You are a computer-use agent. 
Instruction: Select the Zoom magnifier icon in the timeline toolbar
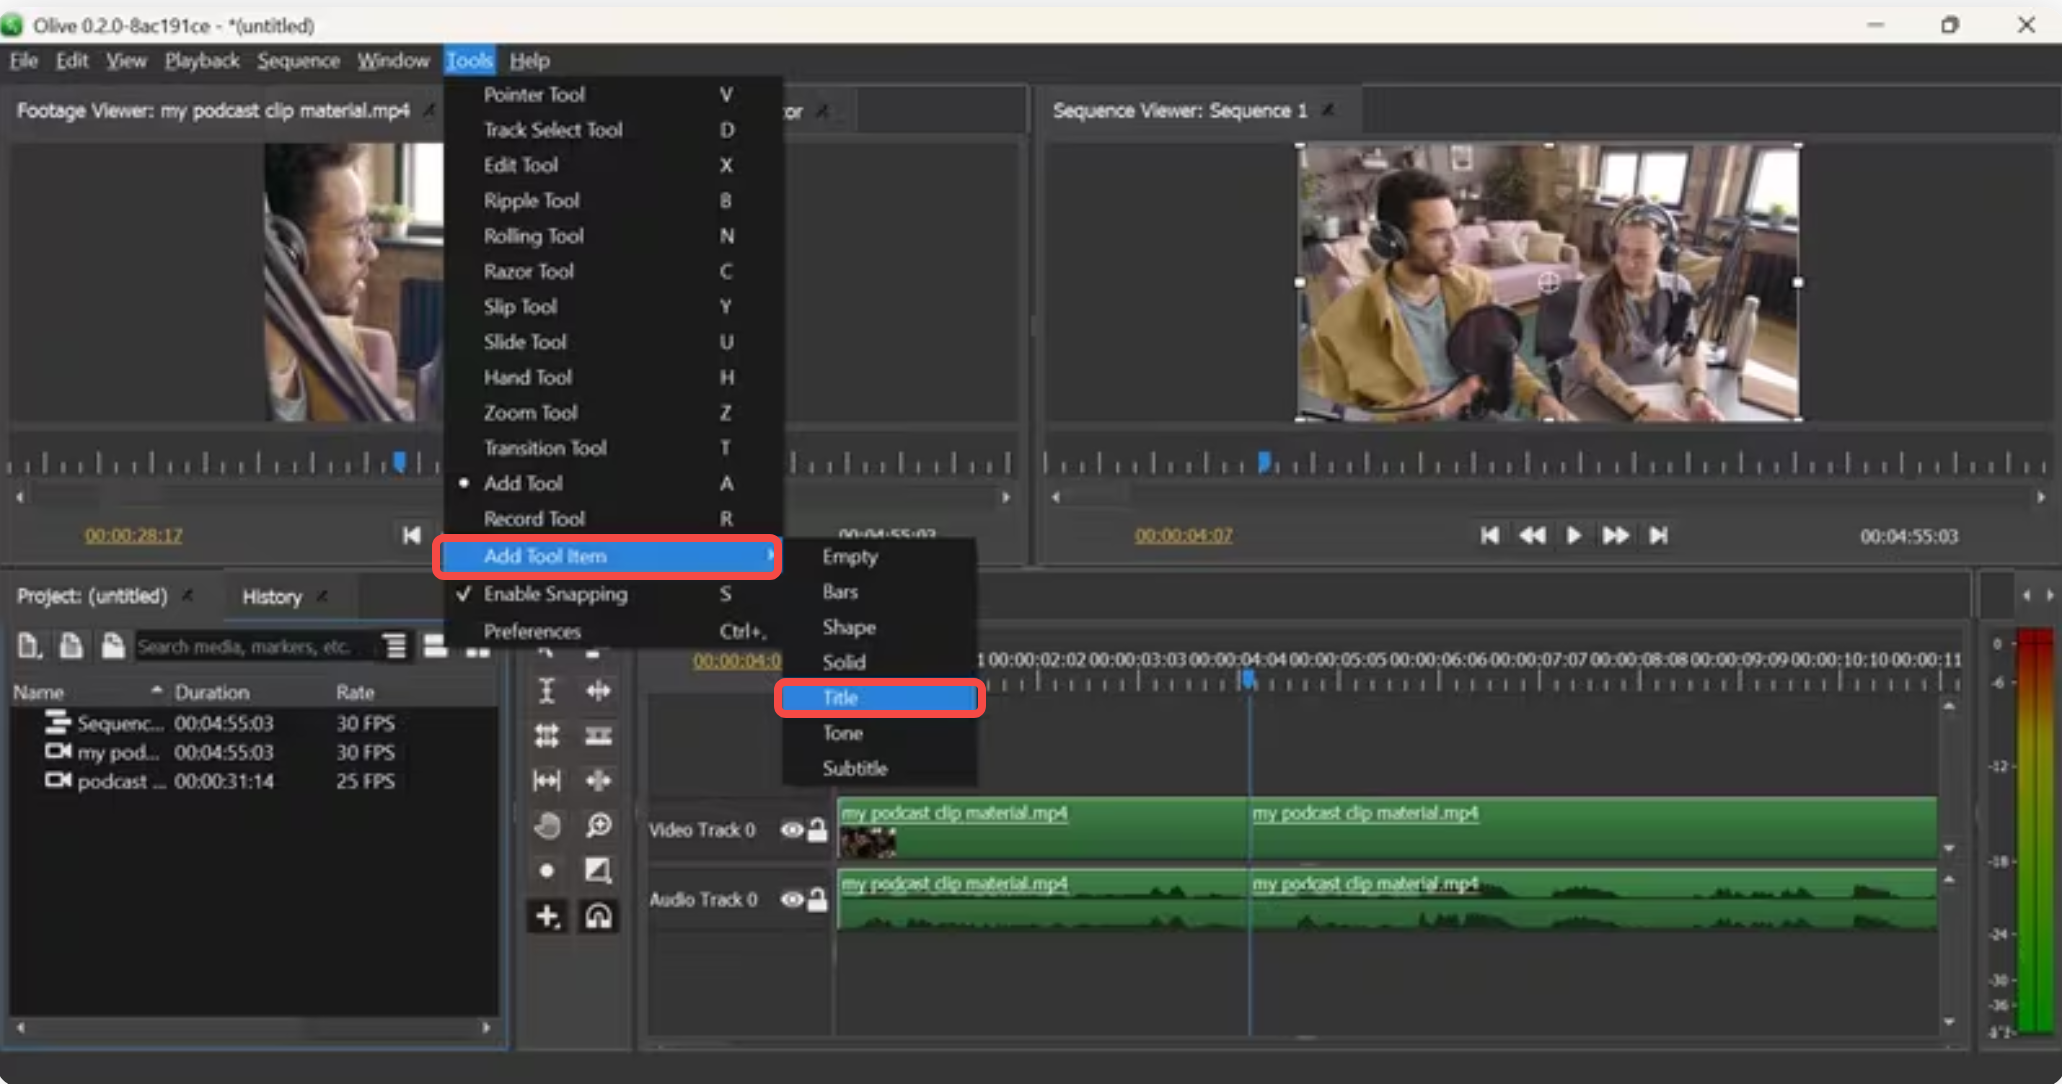point(598,826)
